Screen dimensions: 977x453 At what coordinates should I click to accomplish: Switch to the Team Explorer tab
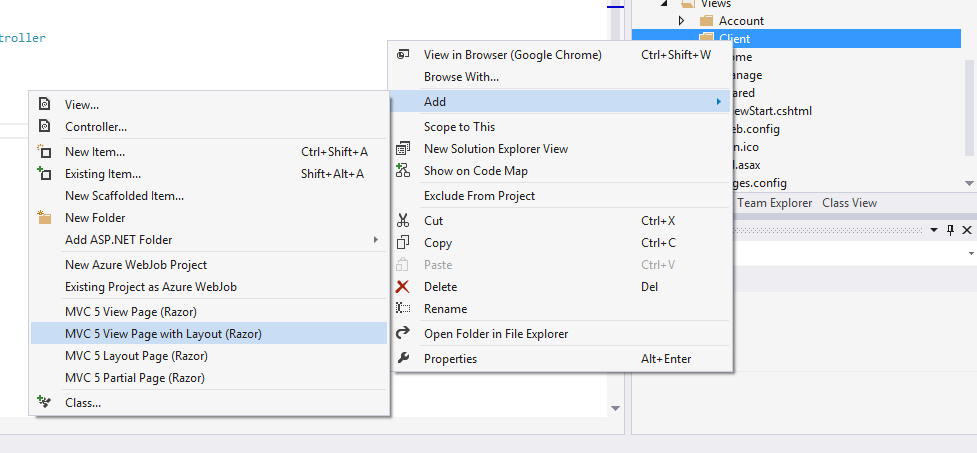[x=774, y=203]
